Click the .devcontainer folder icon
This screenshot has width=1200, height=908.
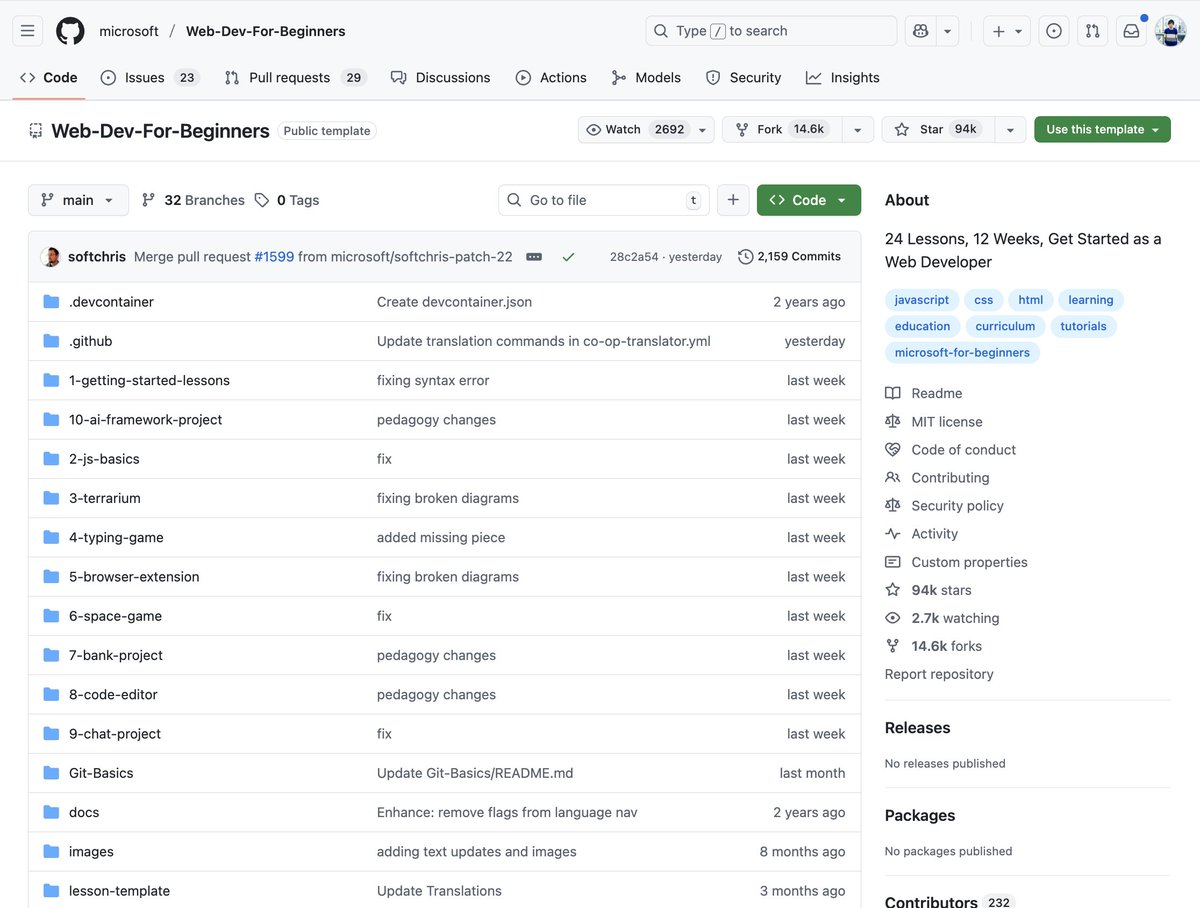pos(52,302)
